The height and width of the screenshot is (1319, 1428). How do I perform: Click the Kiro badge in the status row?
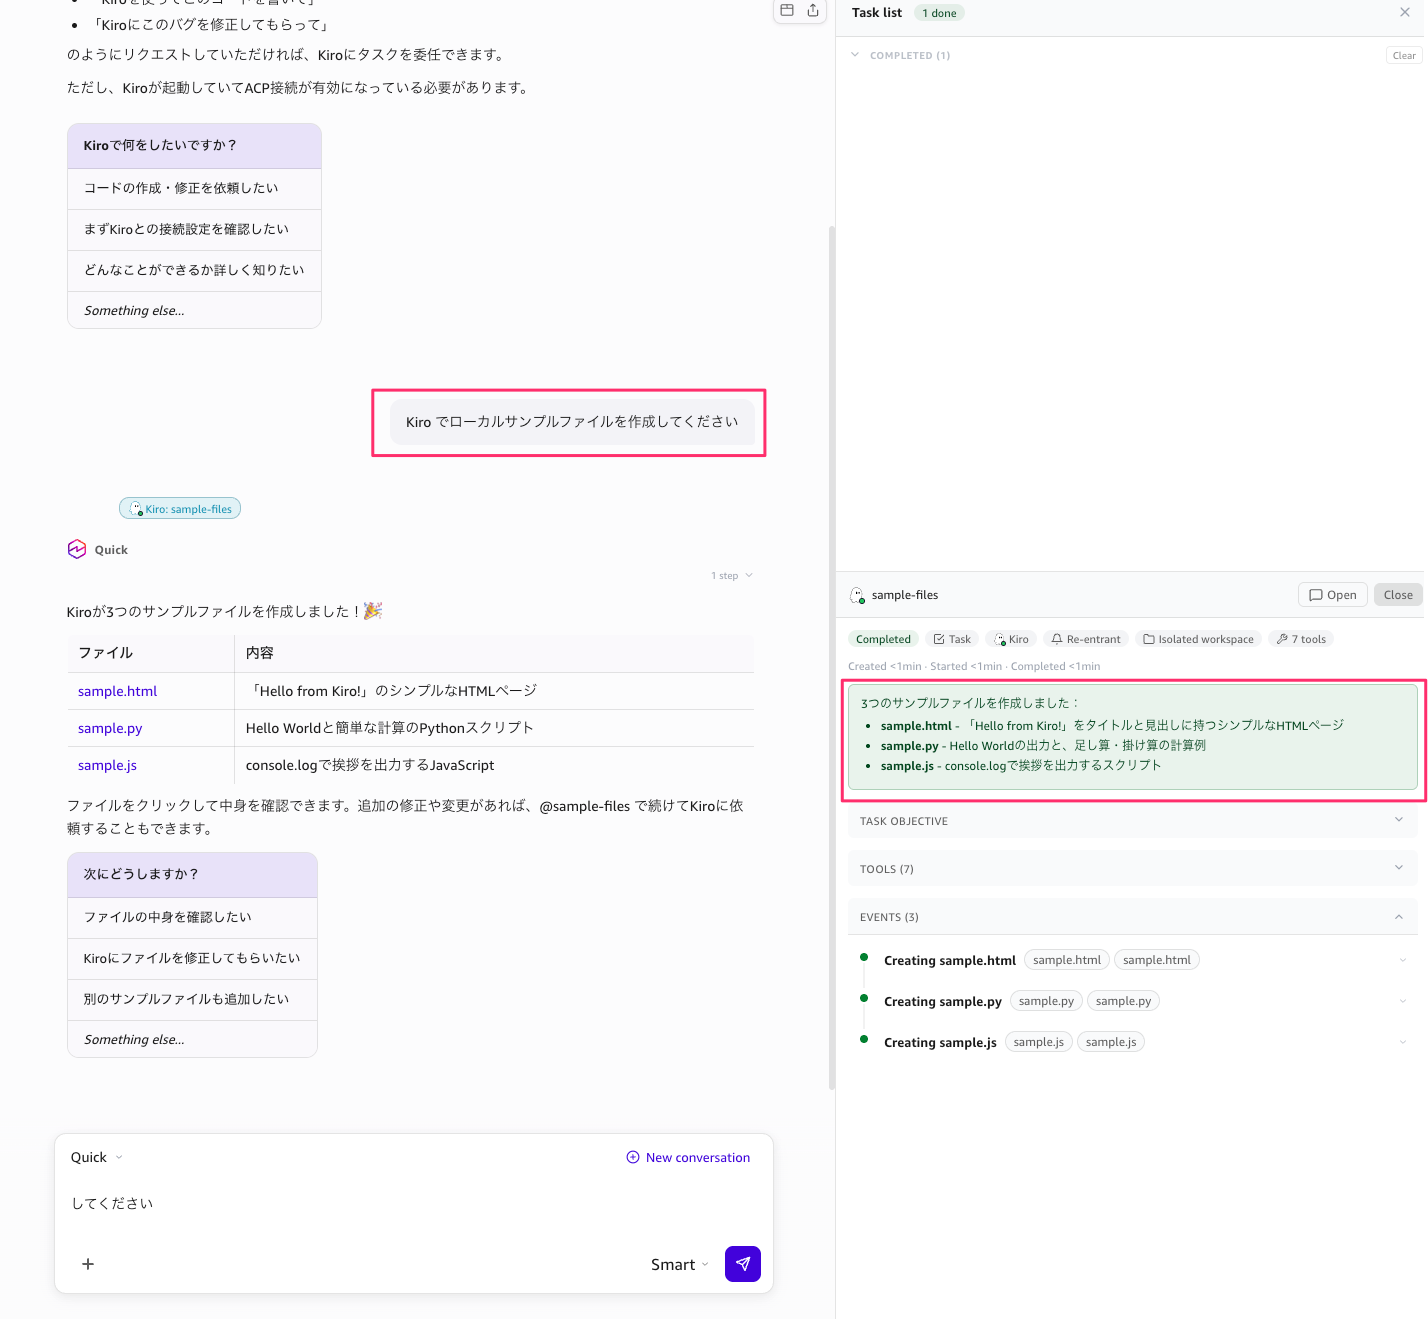click(x=1011, y=639)
